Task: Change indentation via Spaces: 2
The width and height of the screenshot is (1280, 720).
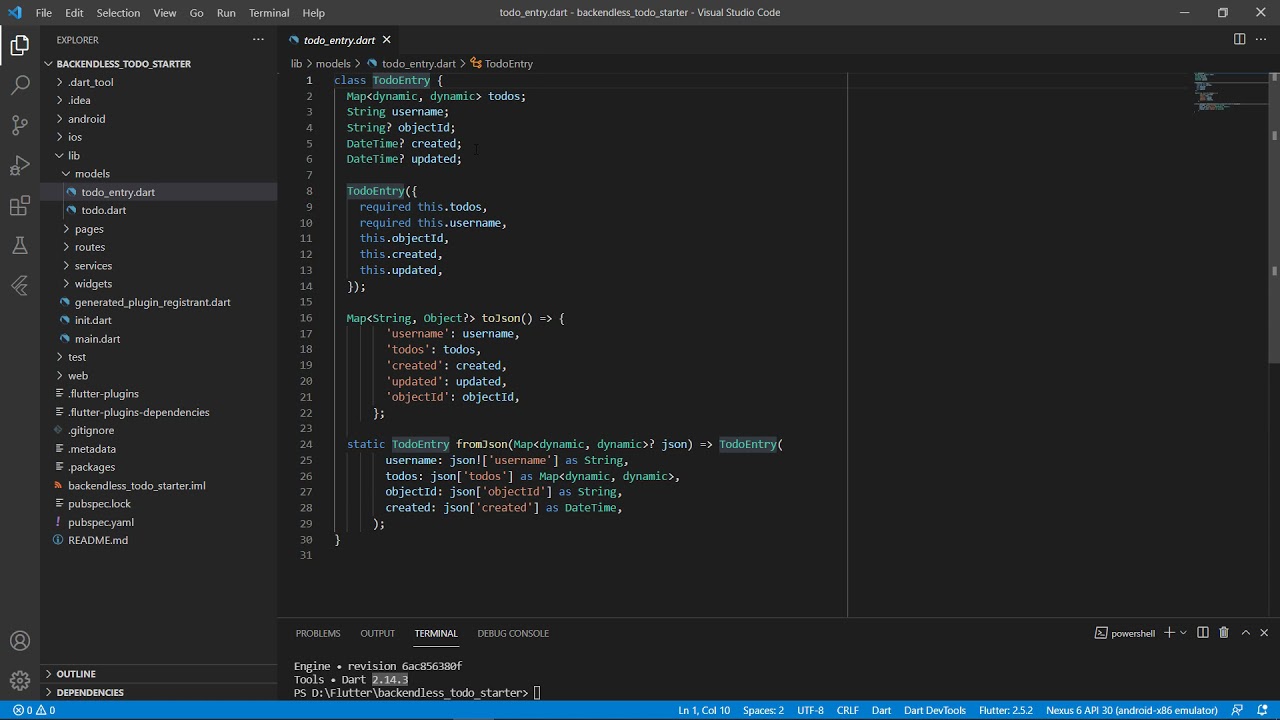Action: (763, 710)
